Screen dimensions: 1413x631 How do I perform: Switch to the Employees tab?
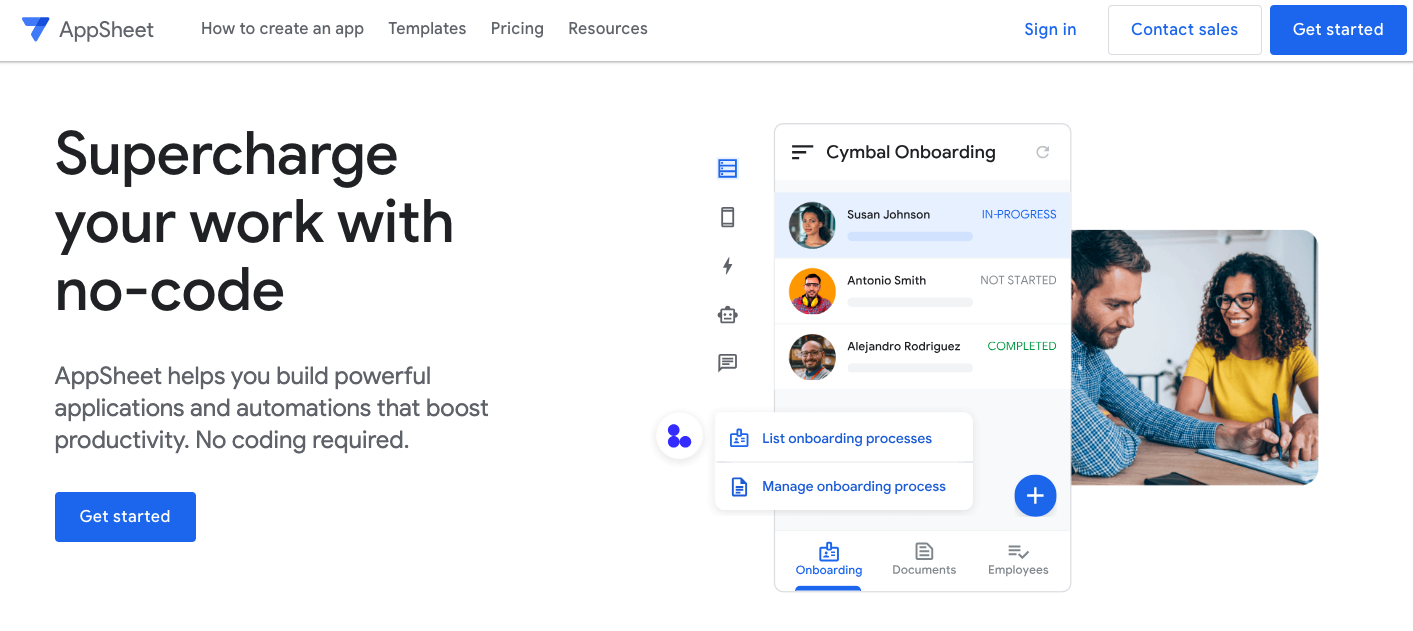(x=1018, y=560)
